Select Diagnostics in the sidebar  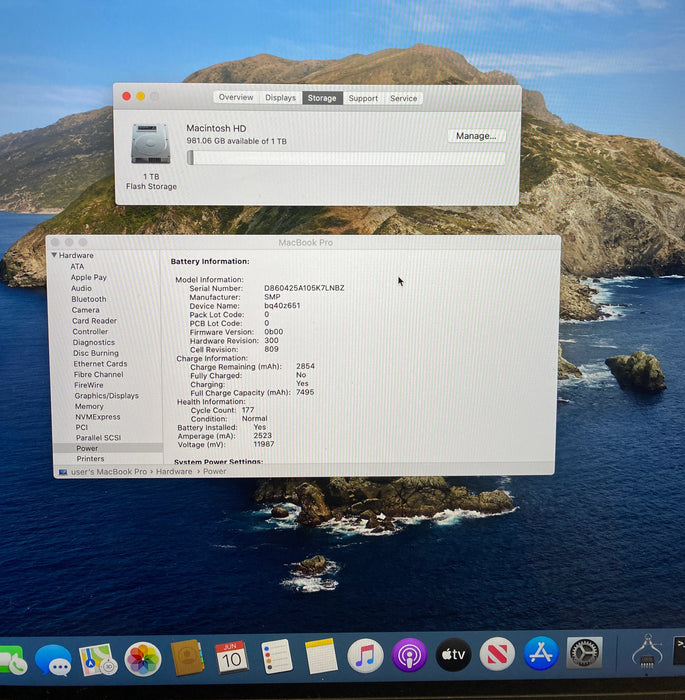[94, 342]
